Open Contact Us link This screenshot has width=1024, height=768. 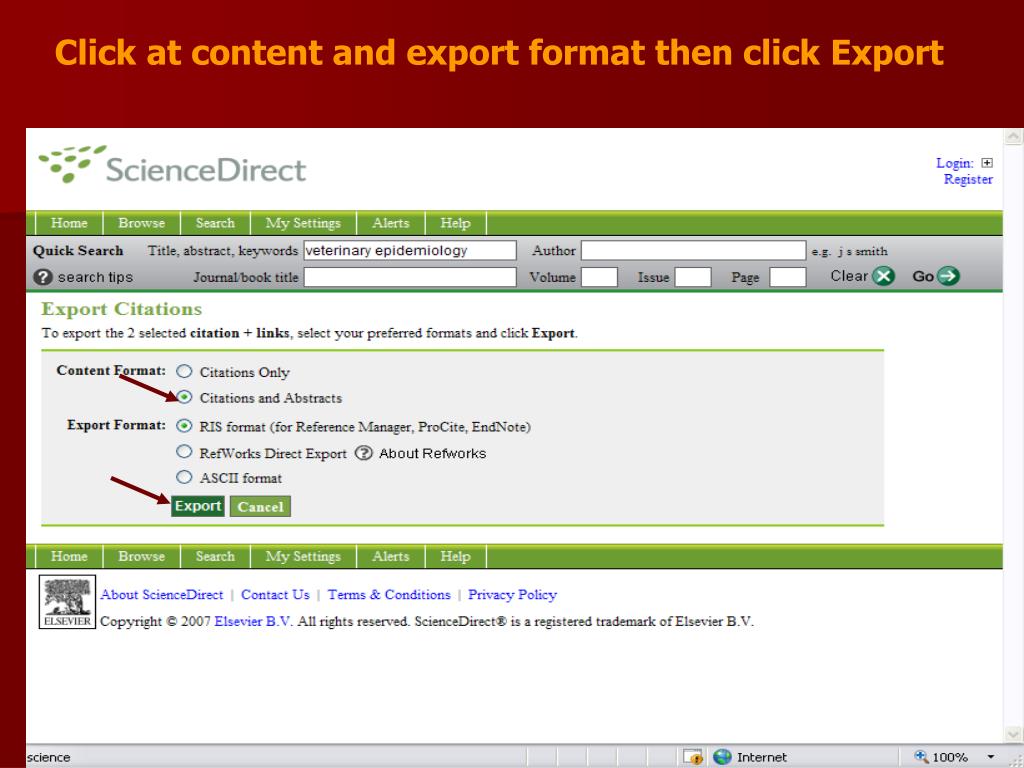[x=275, y=595]
